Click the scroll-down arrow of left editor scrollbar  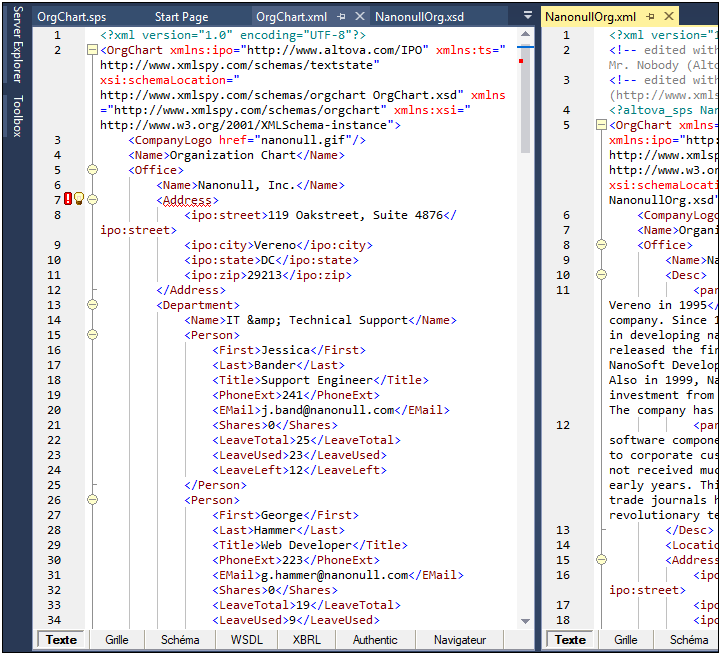pos(526,621)
